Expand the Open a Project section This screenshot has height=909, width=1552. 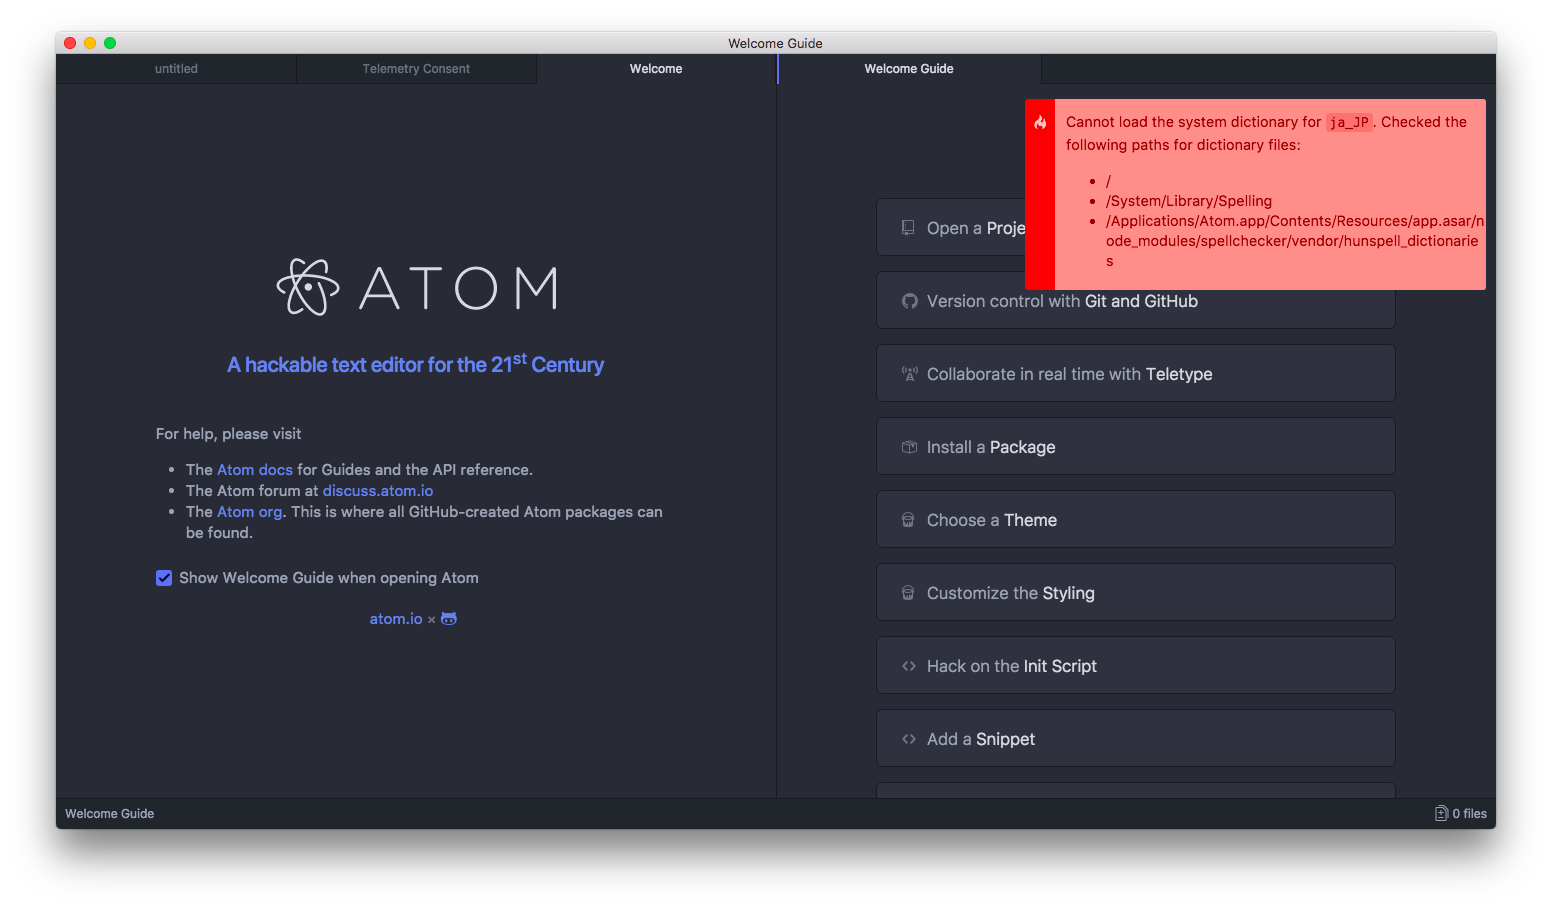click(x=951, y=227)
